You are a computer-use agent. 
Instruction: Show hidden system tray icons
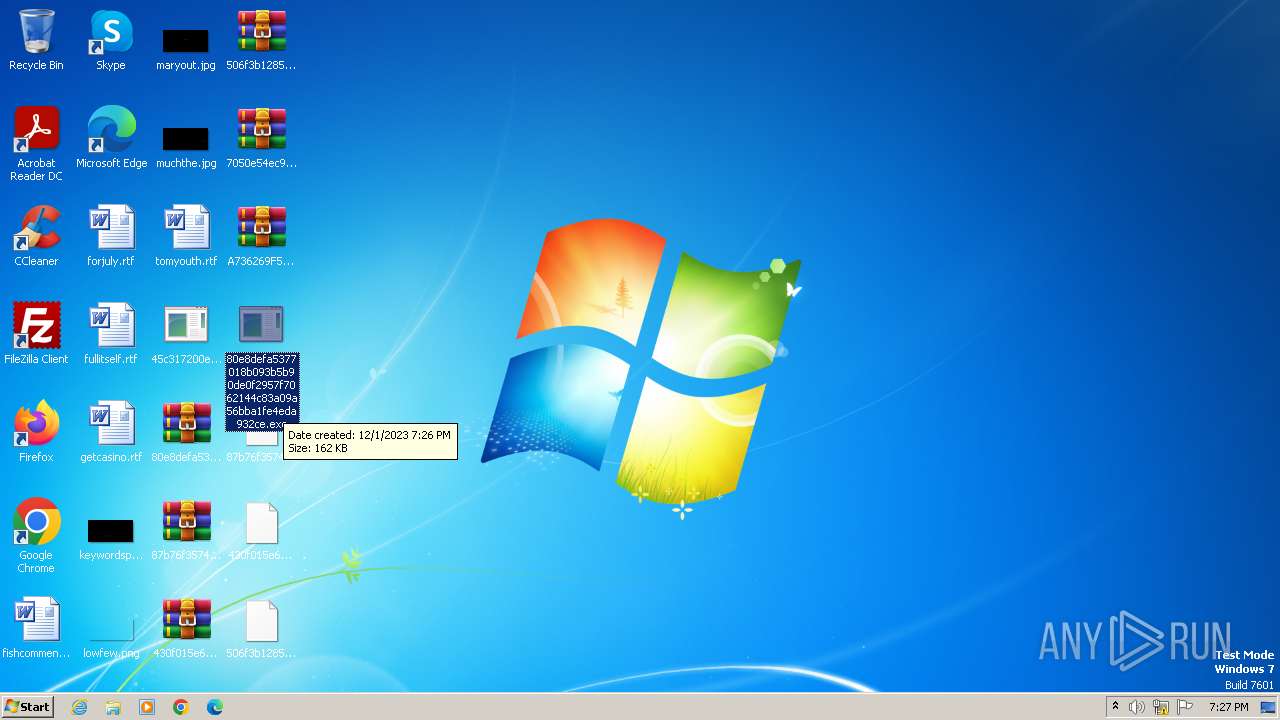click(1115, 707)
